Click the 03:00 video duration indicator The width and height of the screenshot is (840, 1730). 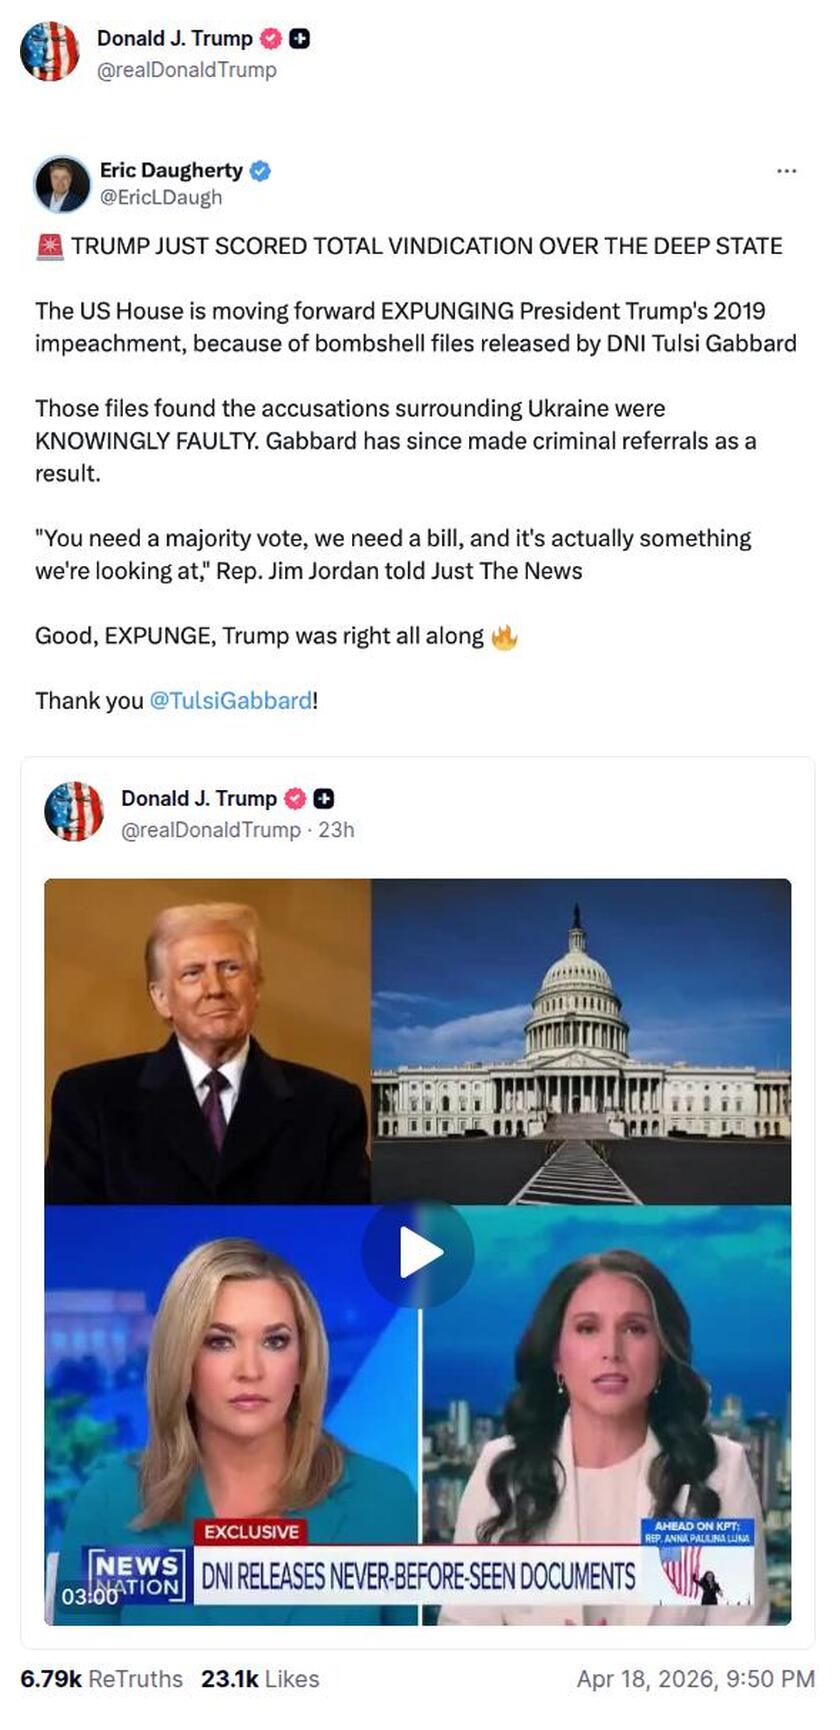coord(88,1596)
